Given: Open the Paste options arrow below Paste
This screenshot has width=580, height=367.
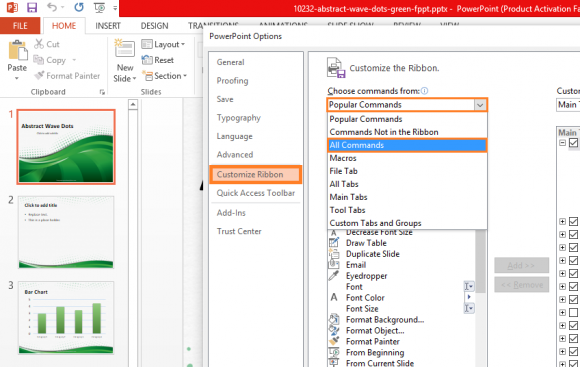Looking at the screenshot, I should click(17, 78).
